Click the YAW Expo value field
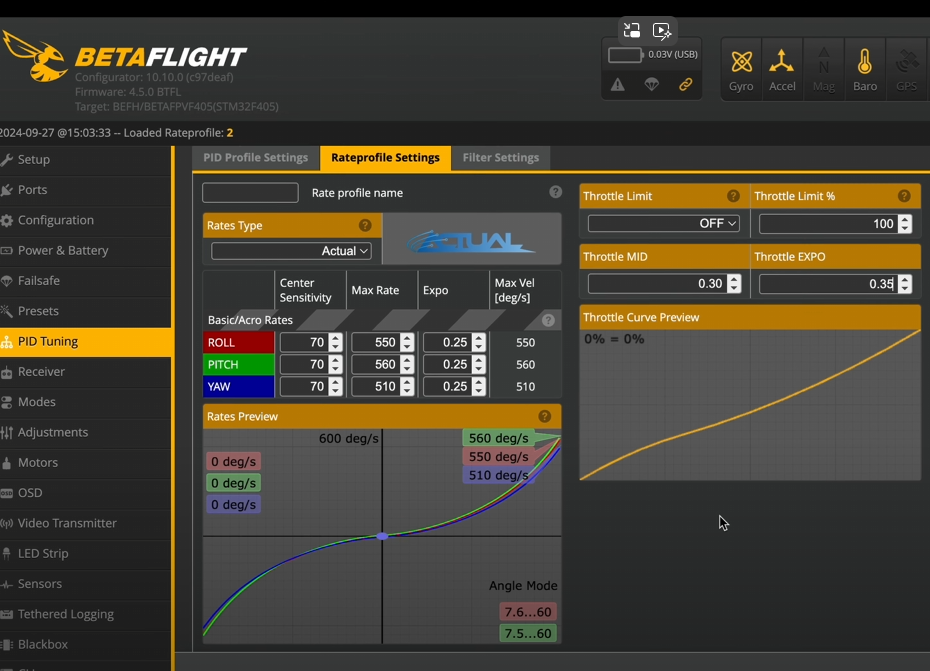This screenshot has width=930, height=671. [x=447, y=387]
